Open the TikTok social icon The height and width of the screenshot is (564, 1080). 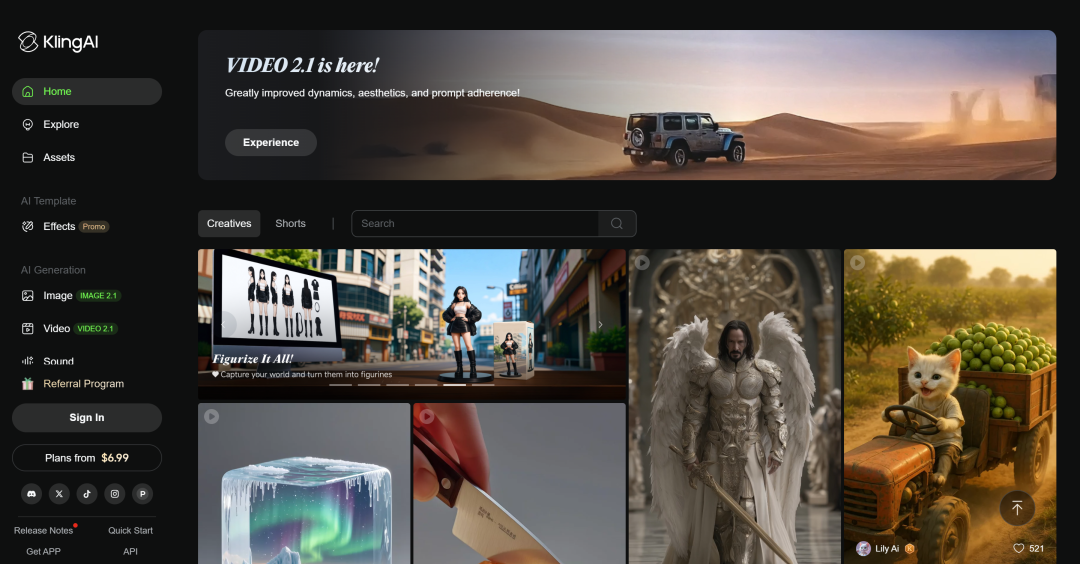(x=87, y=494)
